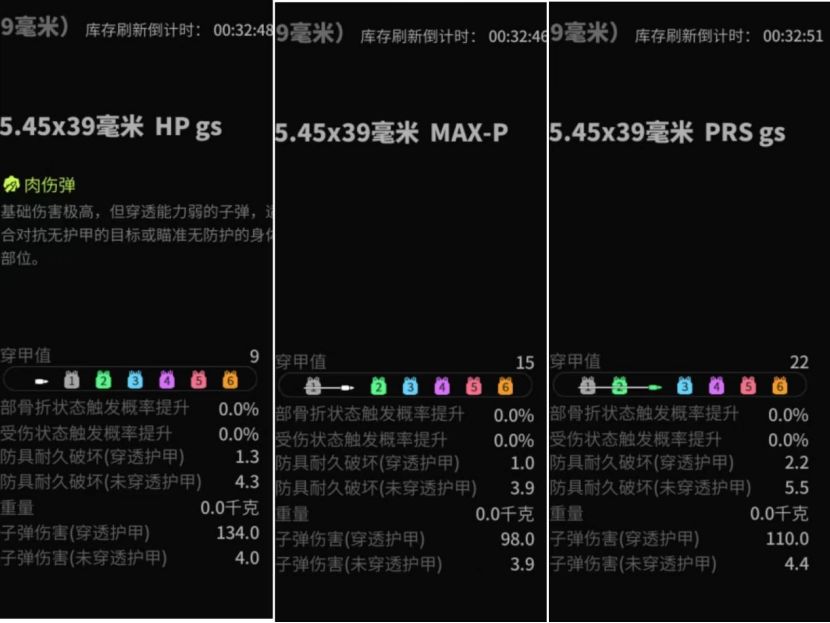Click orange armor level 6 icon in HP gs panel
The height and width of the screenshot is (623, 830).
(x=230, y=380)
